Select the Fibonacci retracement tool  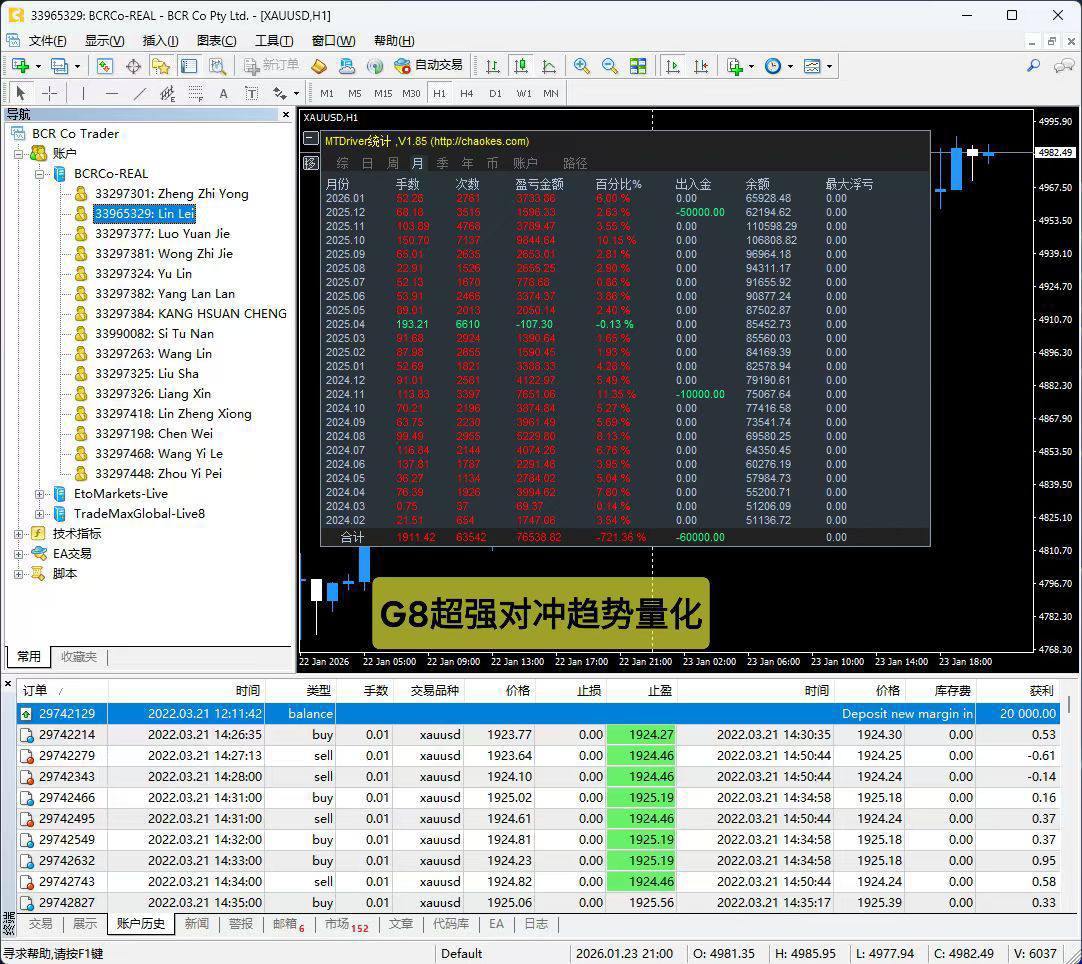[196, 93]
